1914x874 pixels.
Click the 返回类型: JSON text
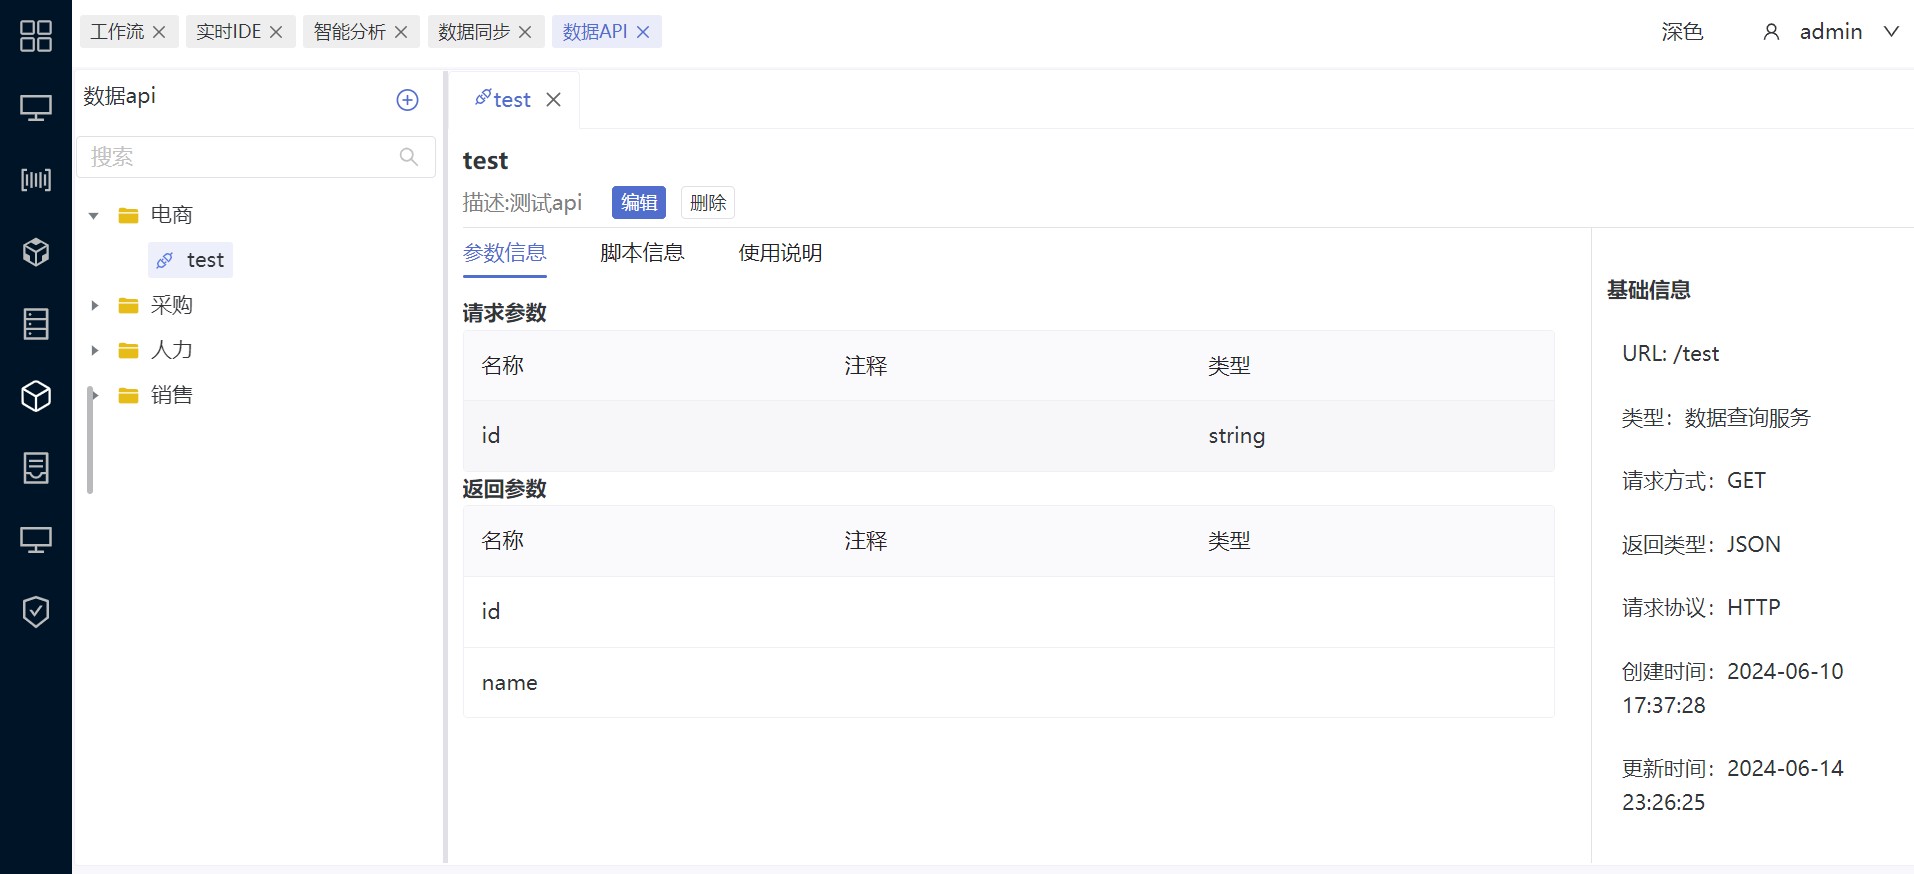click(1701, 545)
